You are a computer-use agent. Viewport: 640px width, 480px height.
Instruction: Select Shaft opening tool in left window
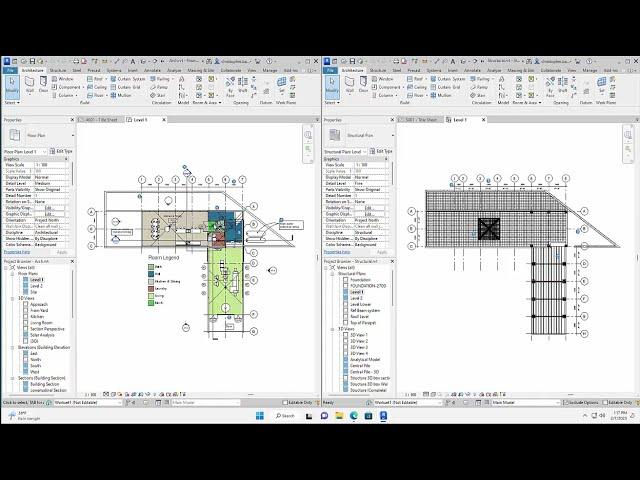242,85
